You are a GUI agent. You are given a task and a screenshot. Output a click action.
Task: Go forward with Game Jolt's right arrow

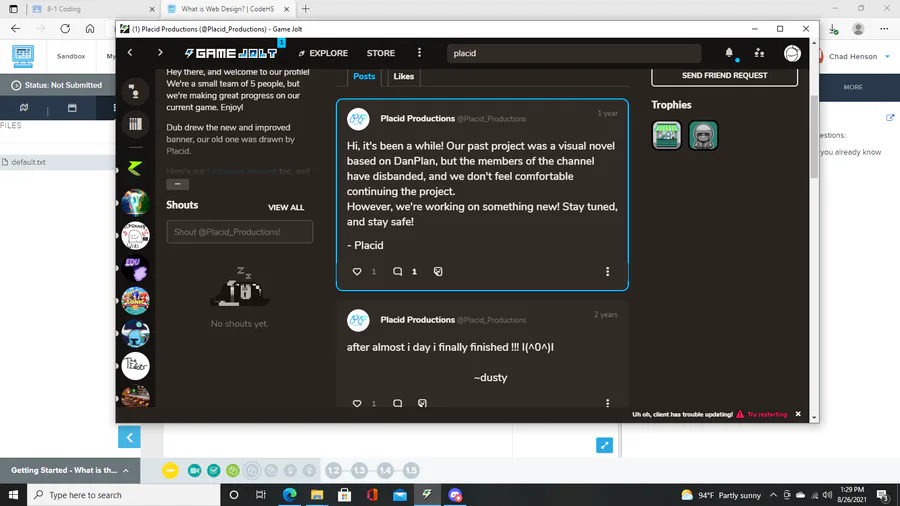coord(160,53)
